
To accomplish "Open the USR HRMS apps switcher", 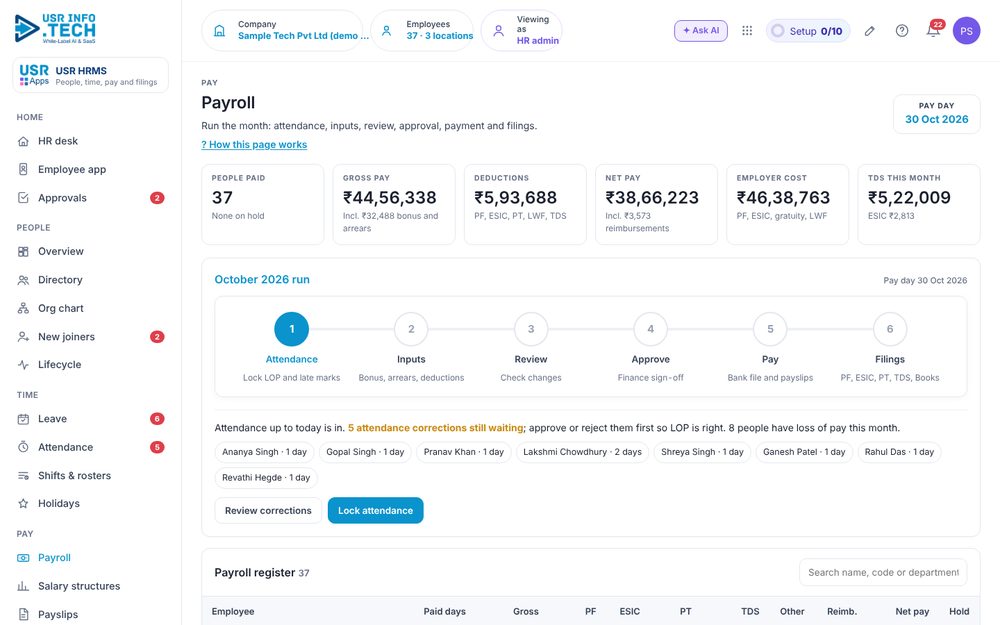I will pyautogui.click(x=91, y=75).
